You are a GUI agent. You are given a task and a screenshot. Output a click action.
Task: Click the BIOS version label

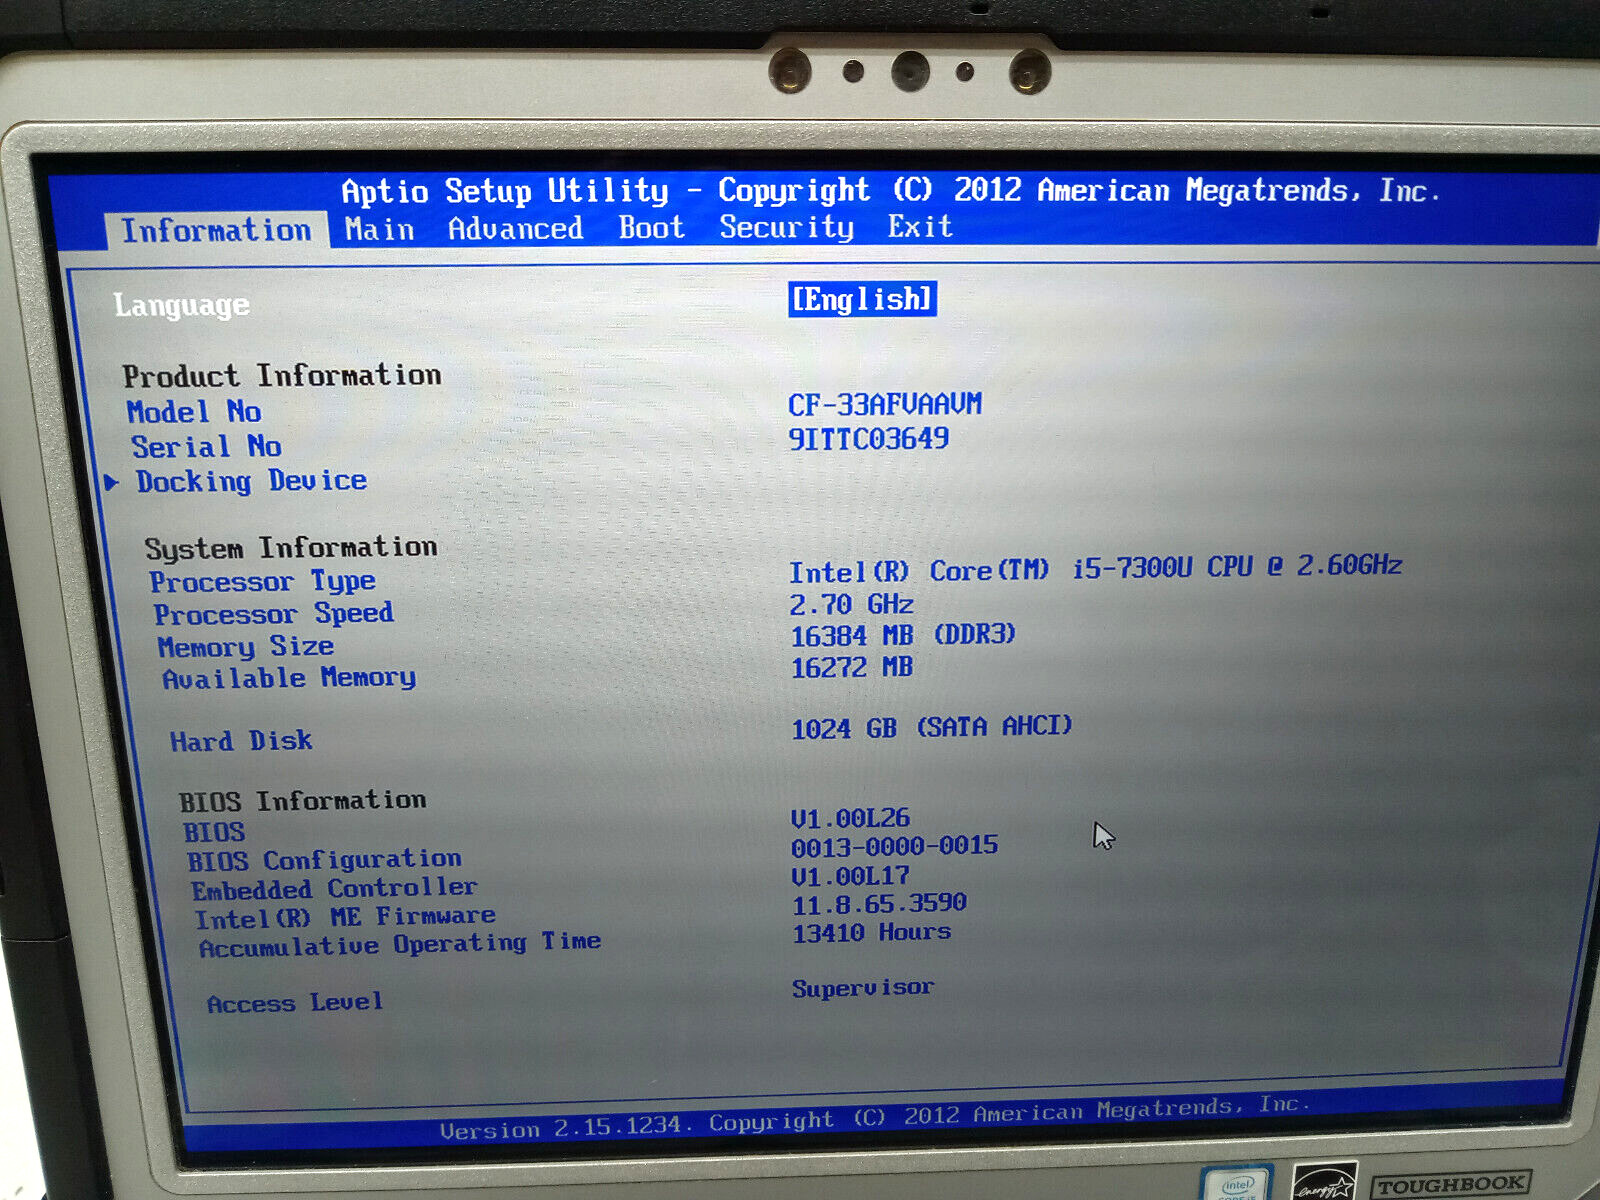214,832
